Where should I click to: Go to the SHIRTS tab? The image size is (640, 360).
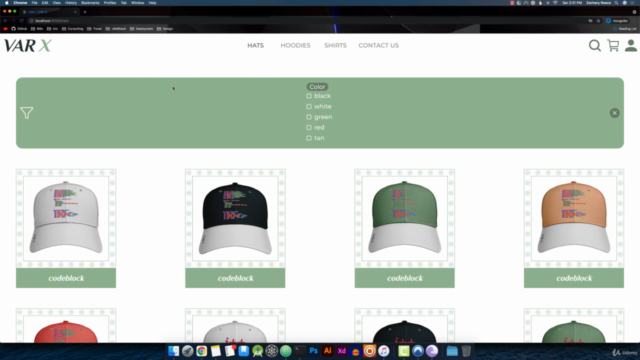(336, 45)
